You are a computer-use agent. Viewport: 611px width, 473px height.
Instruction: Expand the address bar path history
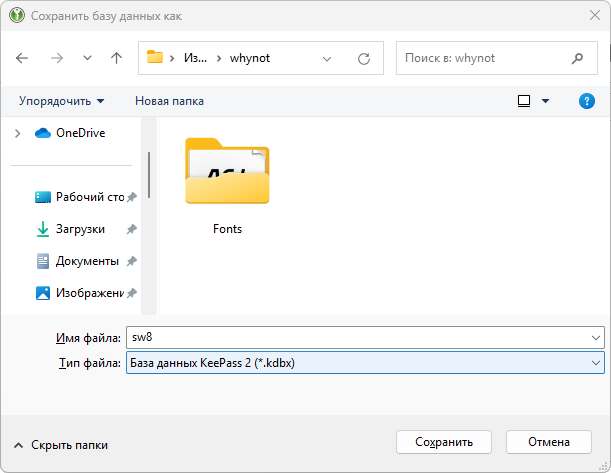coord(328,58)
